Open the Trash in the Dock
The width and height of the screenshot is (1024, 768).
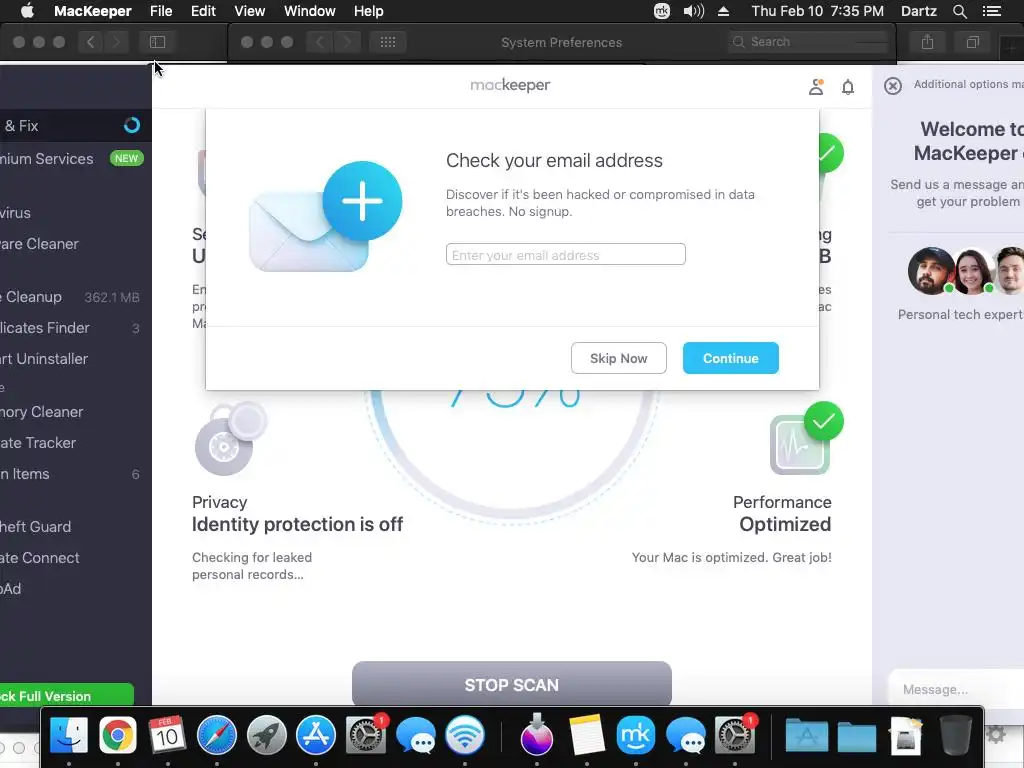point(956,735)
